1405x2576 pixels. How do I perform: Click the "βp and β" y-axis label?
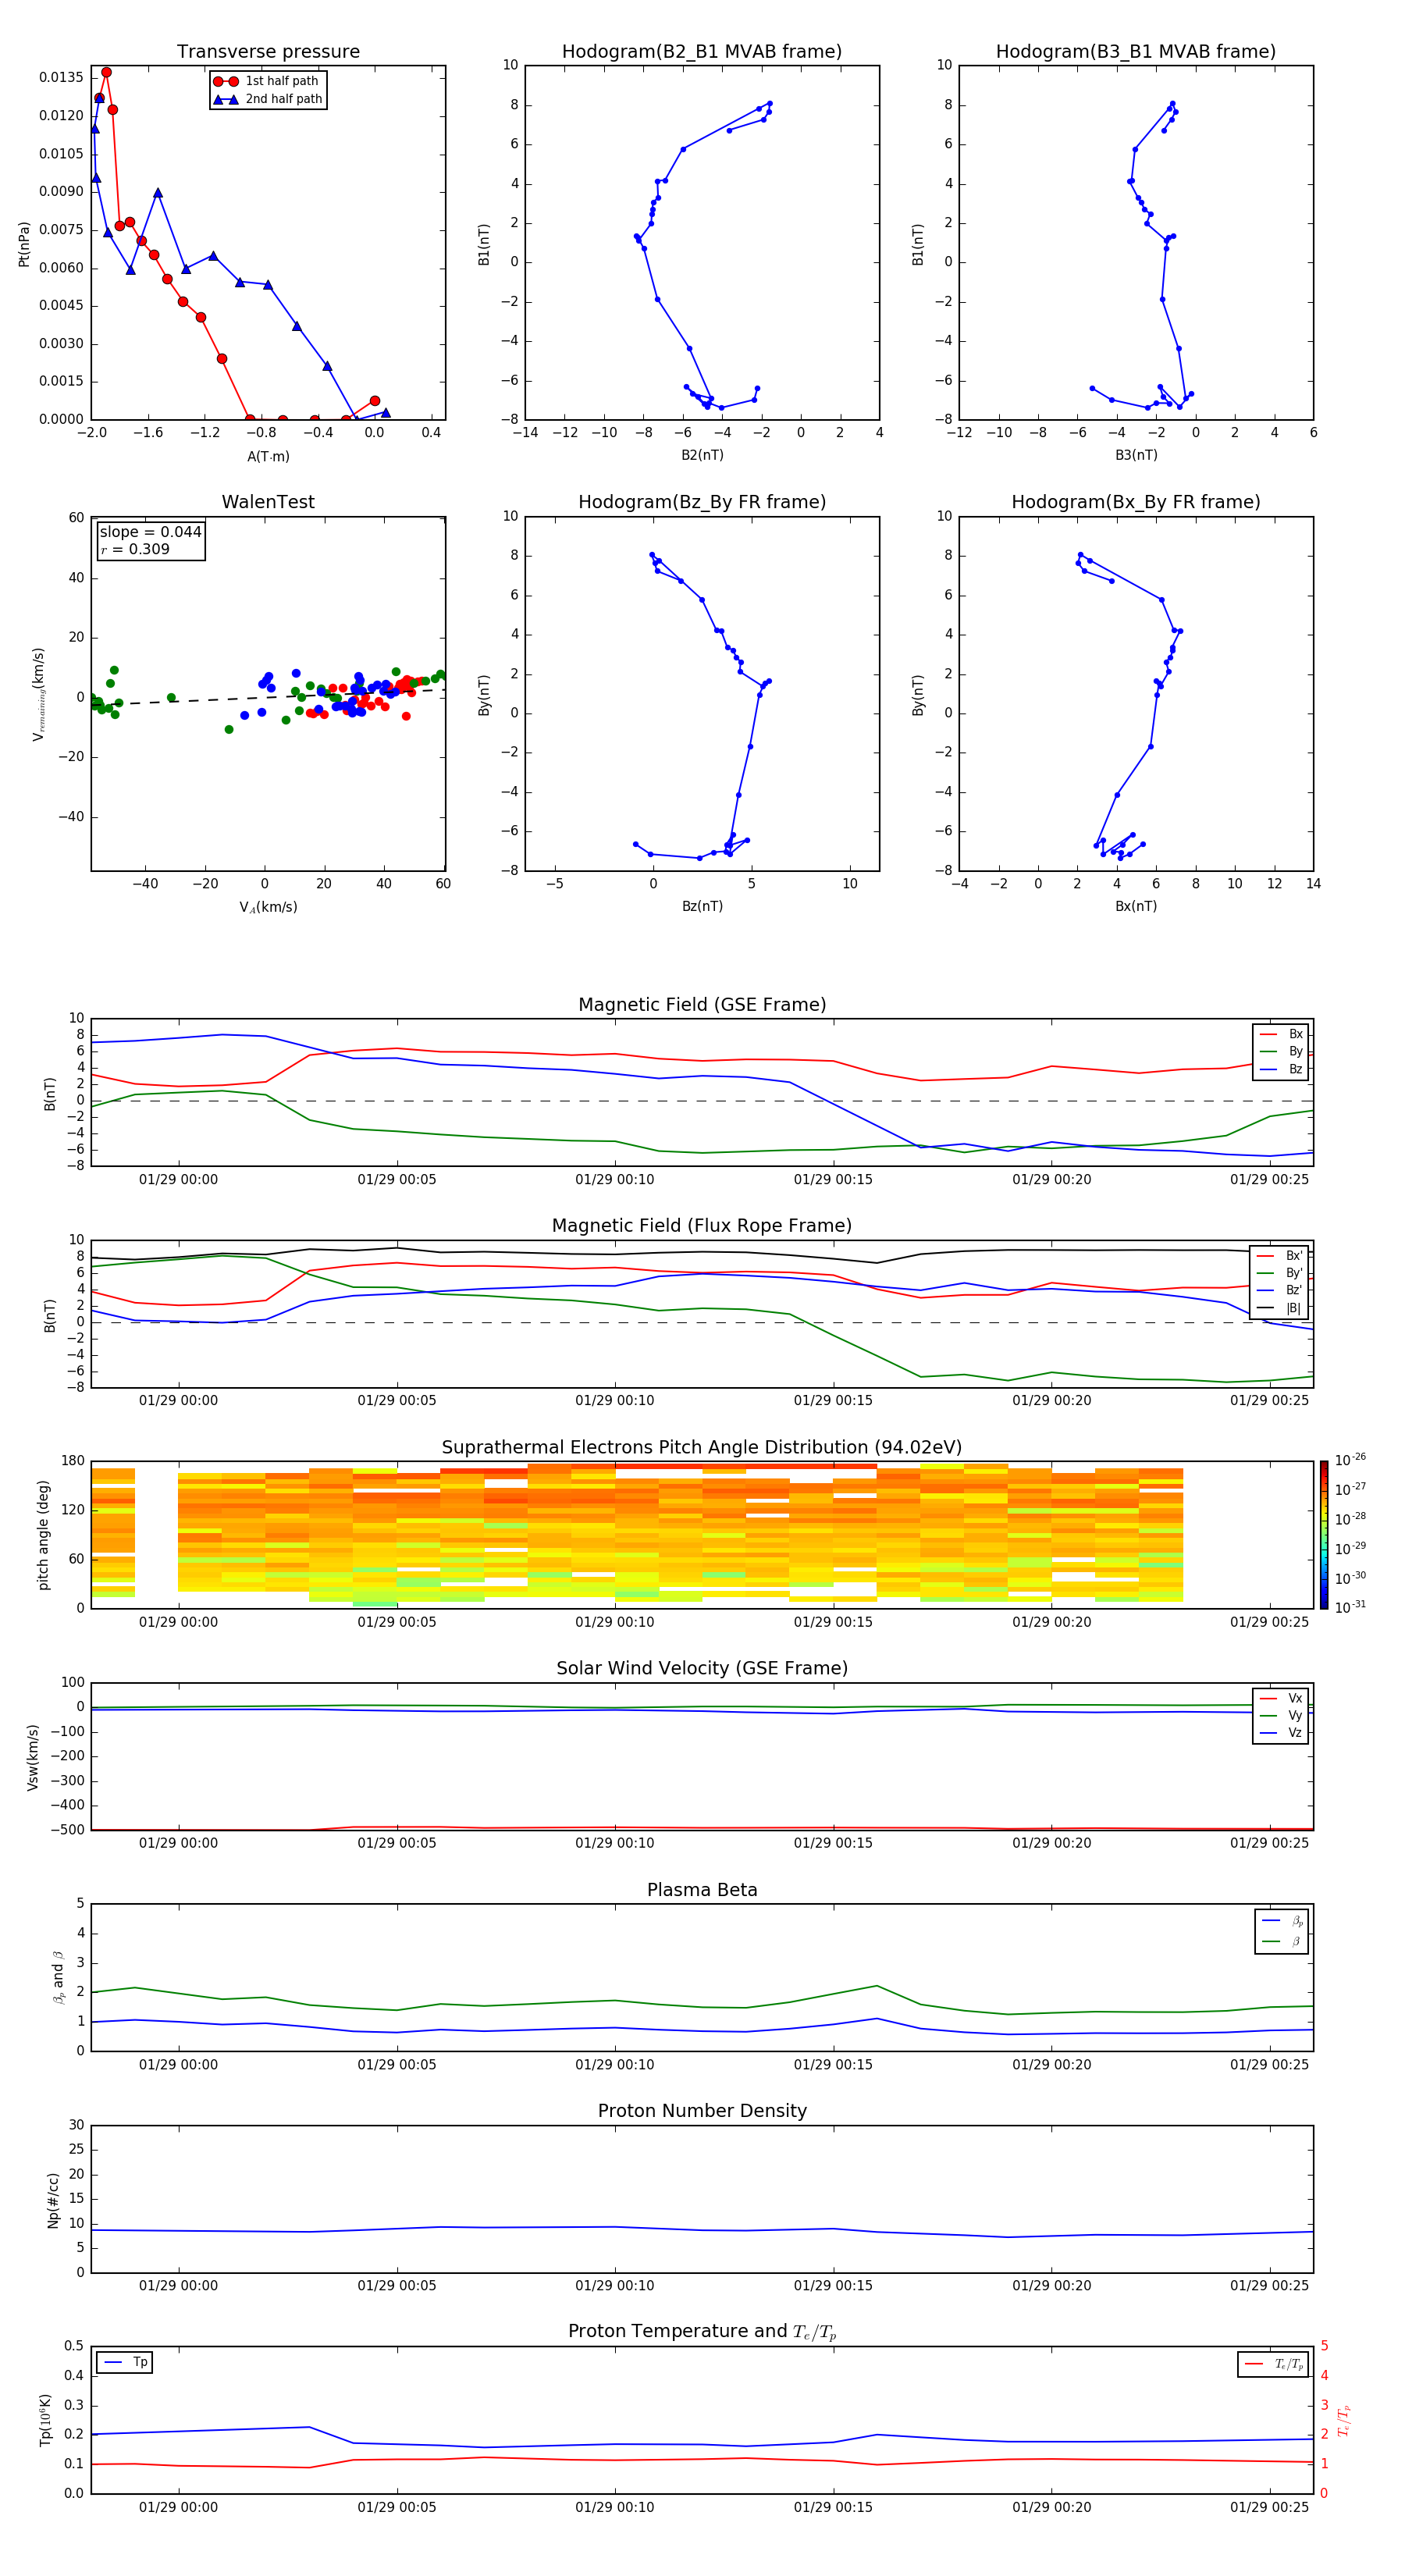(x=58, y=1977)
